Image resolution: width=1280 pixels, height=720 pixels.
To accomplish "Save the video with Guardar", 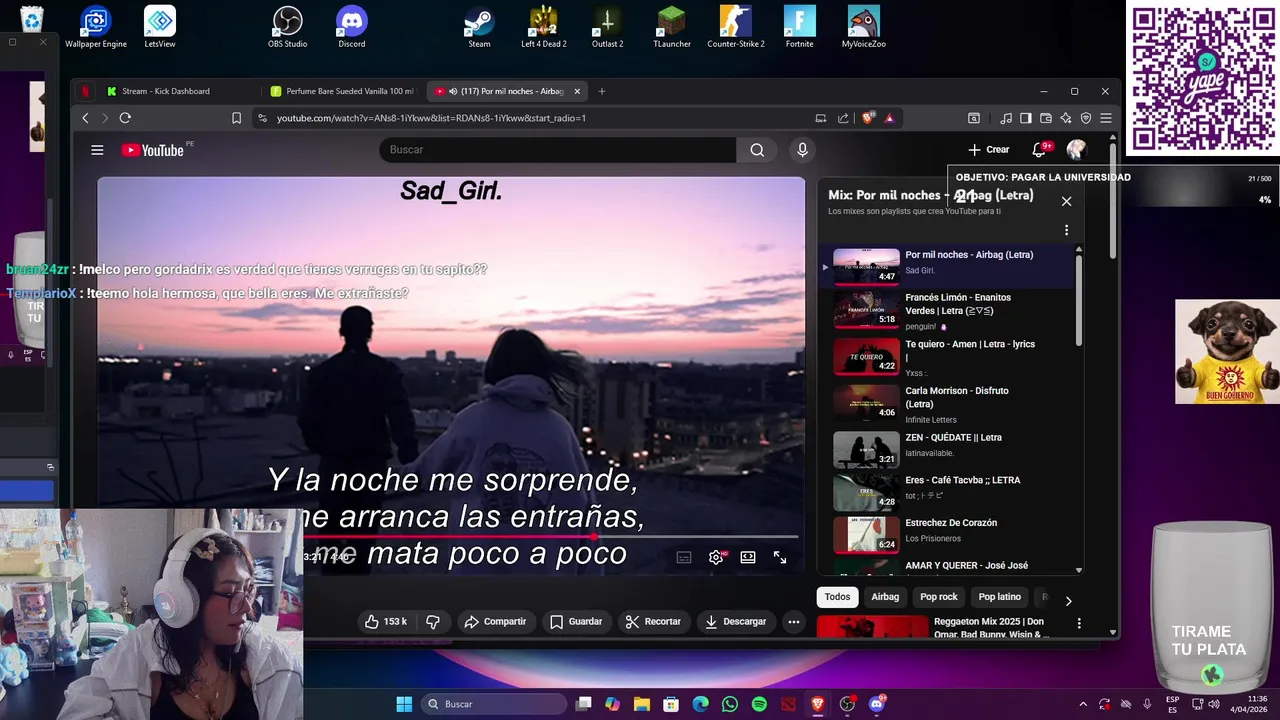I will 576,622.
